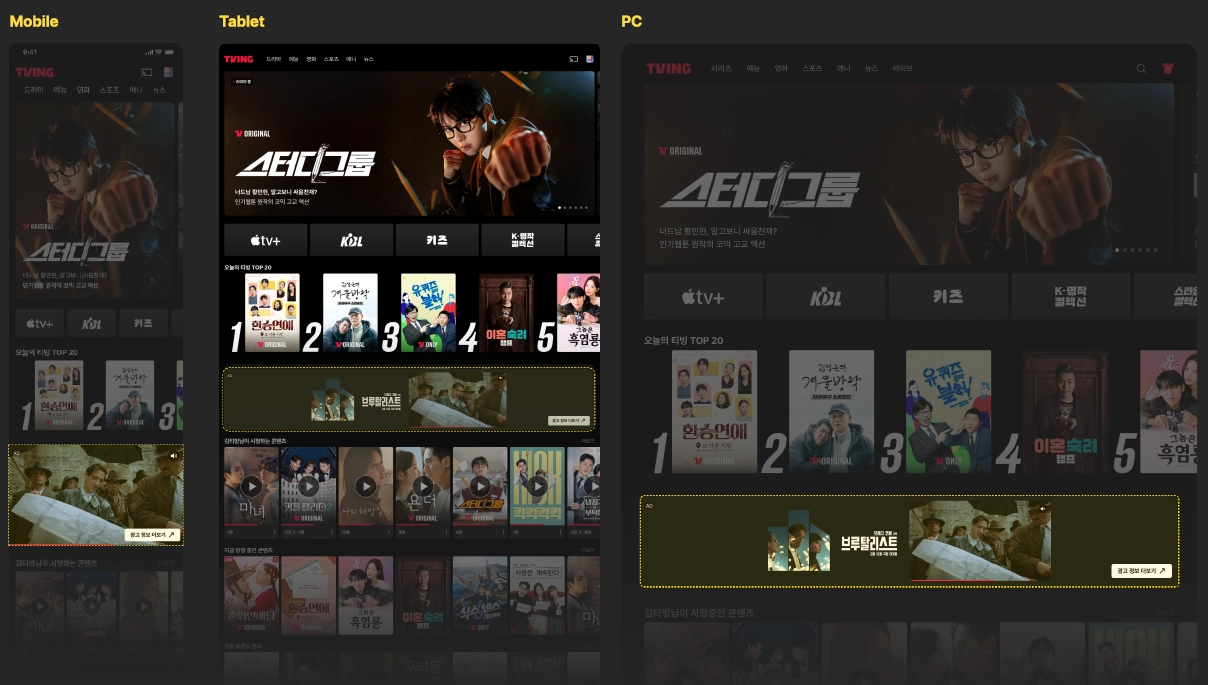Select the 드라마 tab in the Mobile nav

pos(34,90)
